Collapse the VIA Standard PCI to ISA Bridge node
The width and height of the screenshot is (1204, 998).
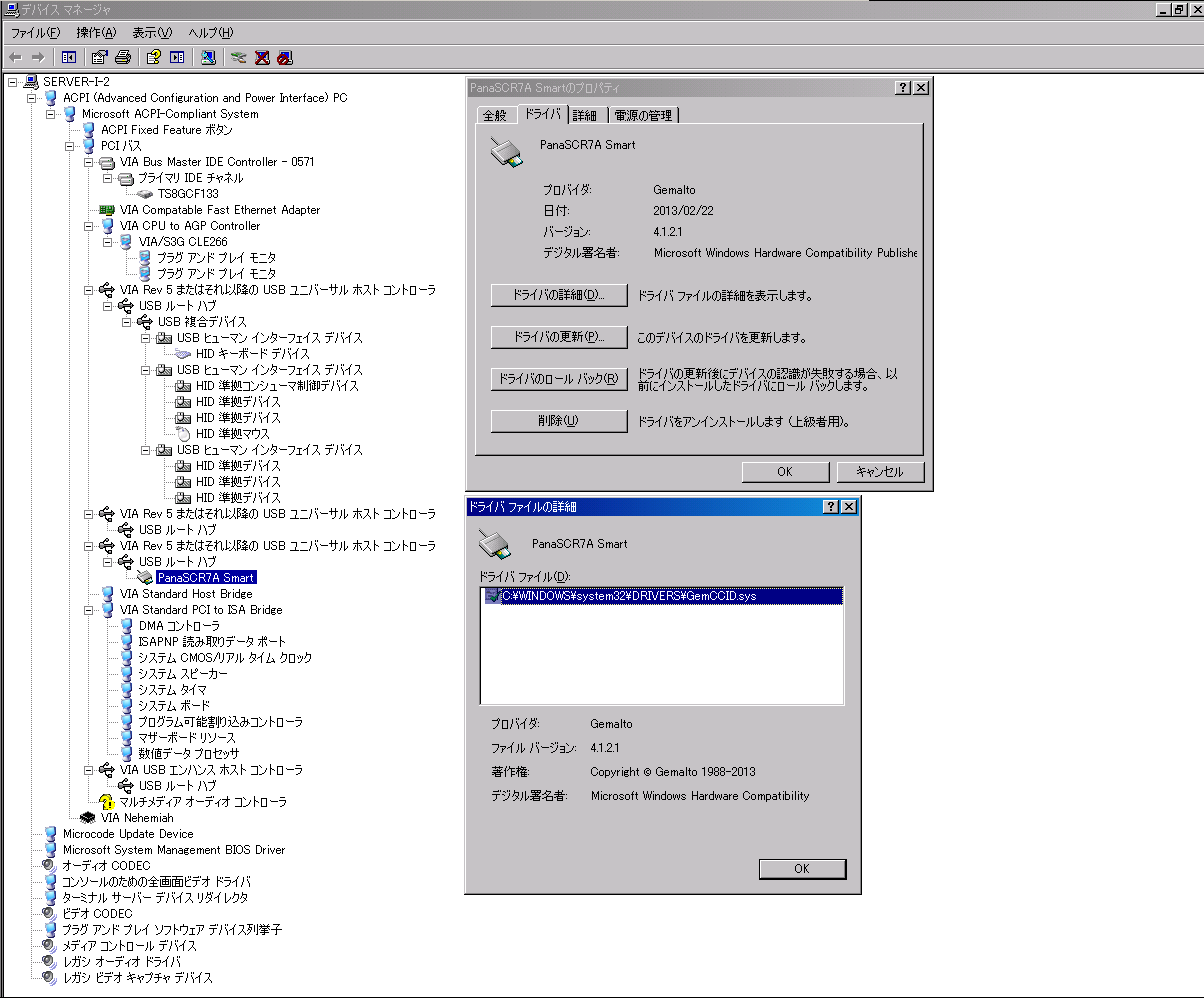coord(89,610)
